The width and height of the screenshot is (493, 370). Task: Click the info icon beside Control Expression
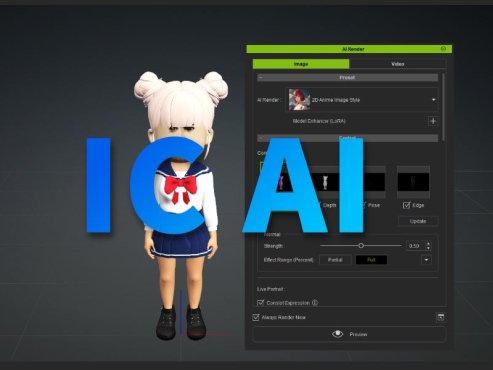(x=315, y=303)
